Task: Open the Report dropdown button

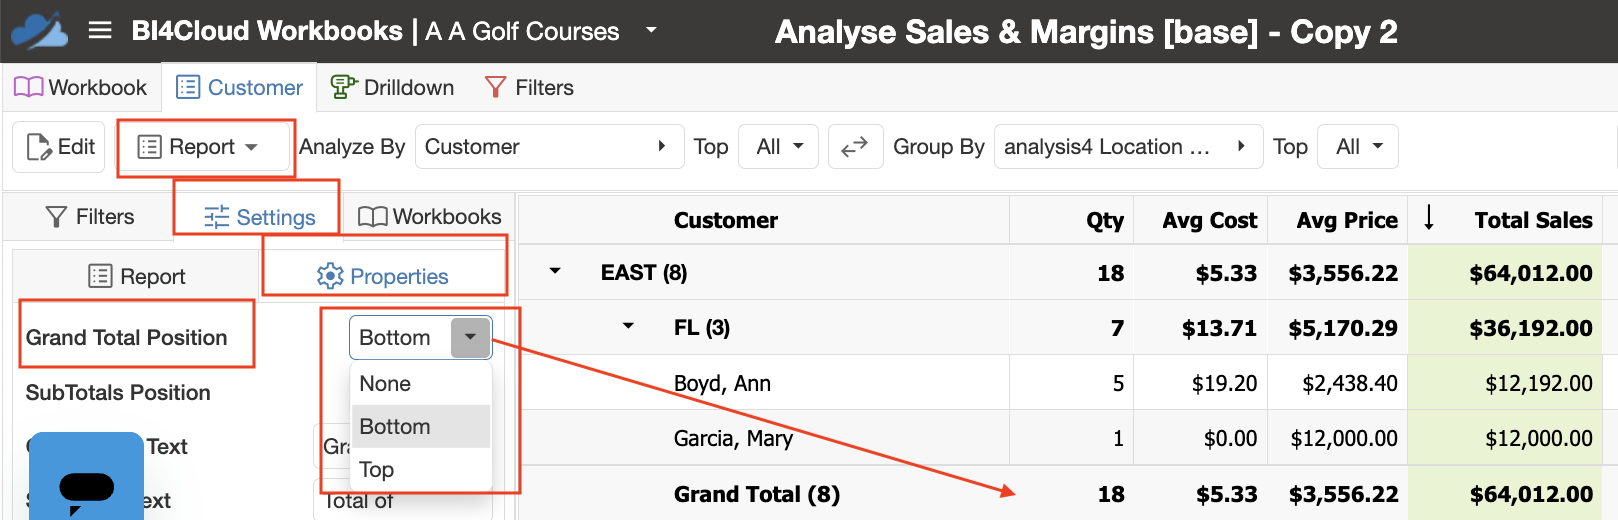Action: [206, 147]
